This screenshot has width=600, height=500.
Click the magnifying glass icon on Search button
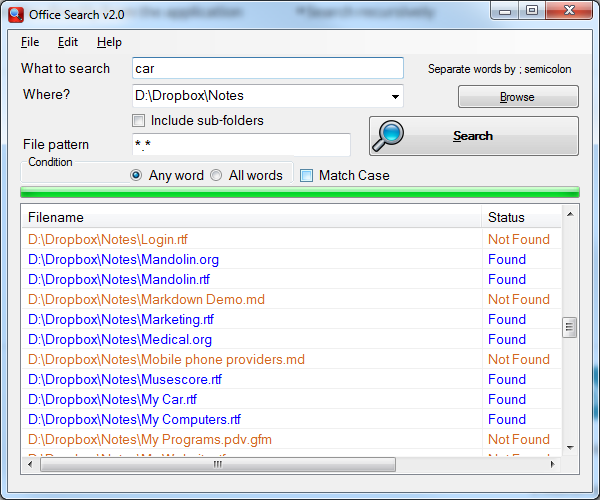coord(388,136)
